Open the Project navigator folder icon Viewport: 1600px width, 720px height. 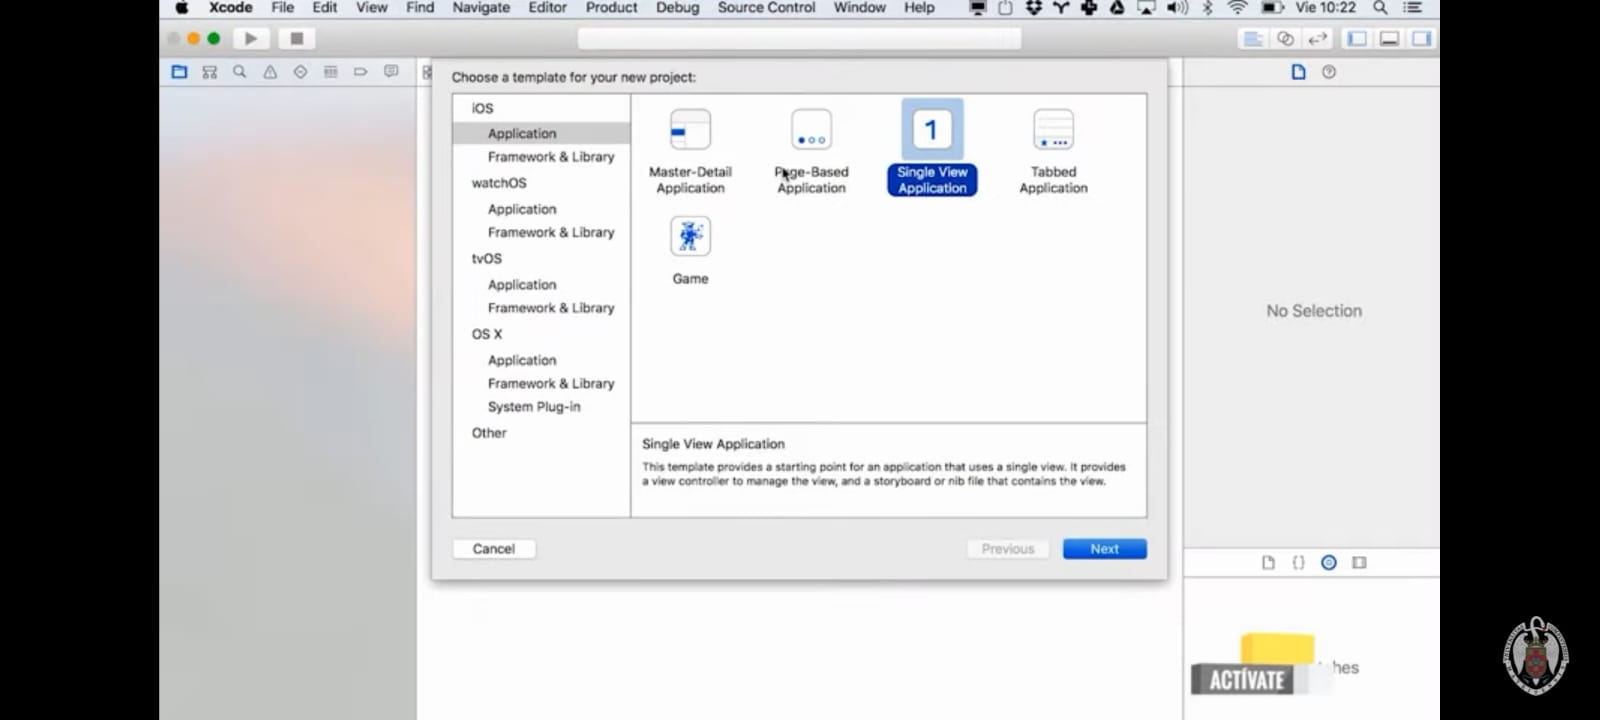(179, 72)
